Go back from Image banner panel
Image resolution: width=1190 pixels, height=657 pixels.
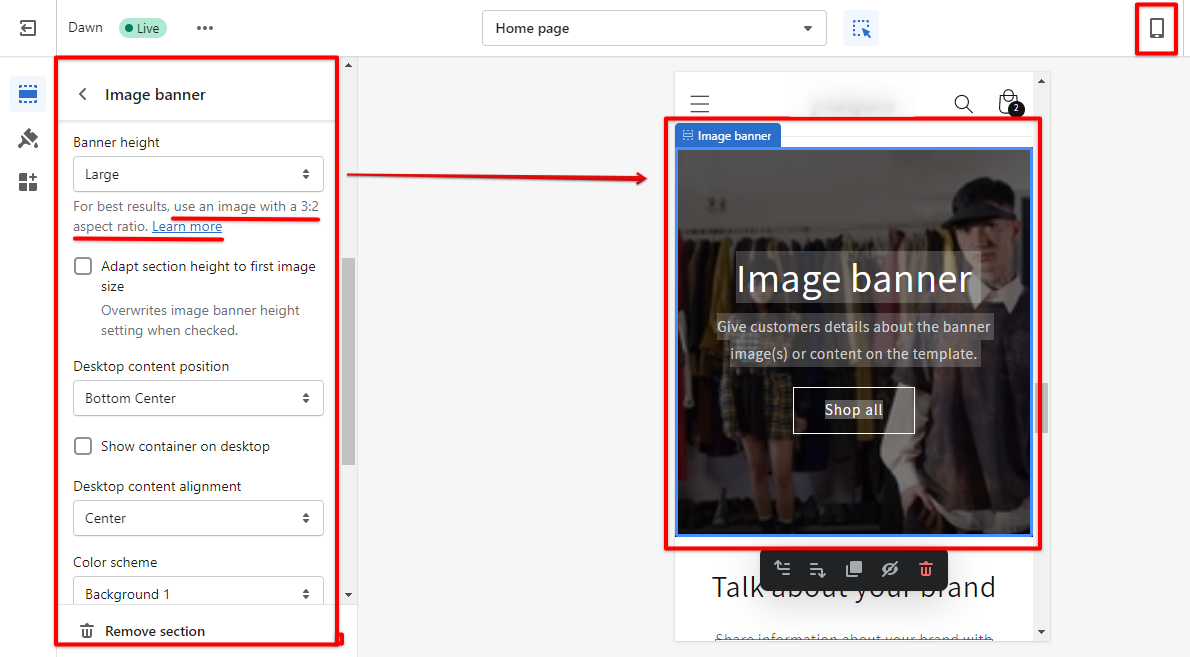(83, 94)
